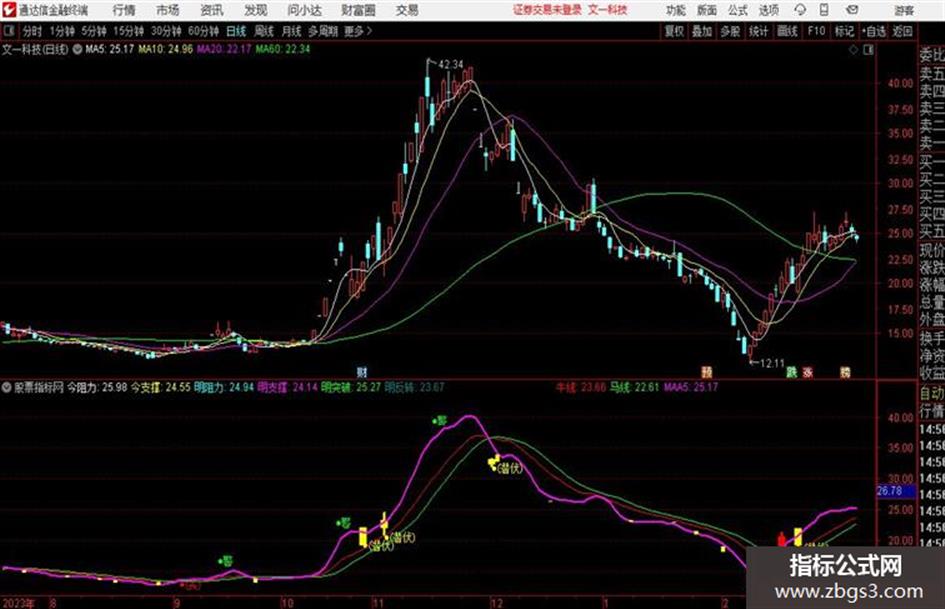Switch to the 周线 weekly tab
Screen dimensions: 945x609
click(x=264, y=31)
